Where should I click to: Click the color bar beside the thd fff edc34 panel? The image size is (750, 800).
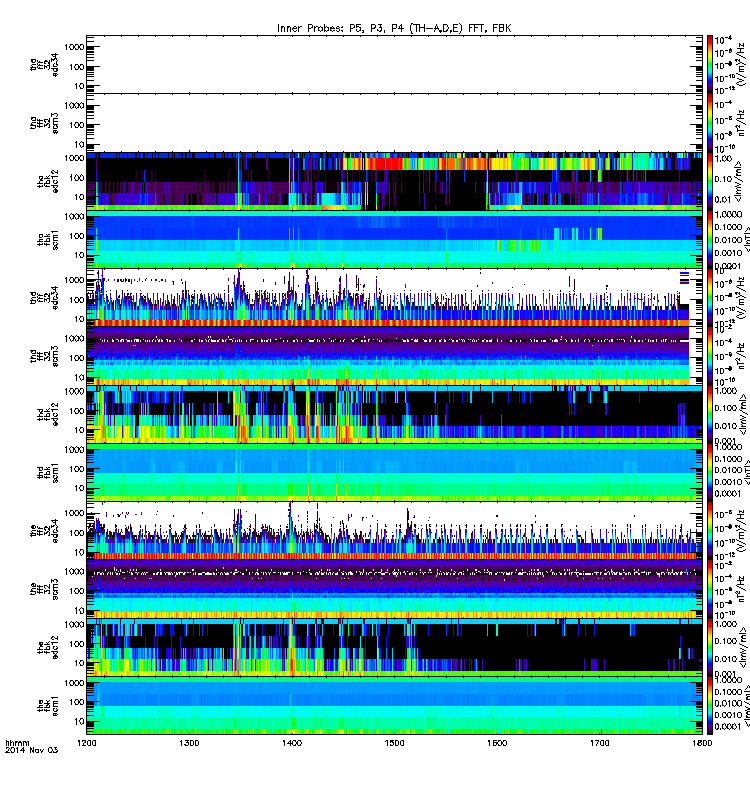click(710, 297)
